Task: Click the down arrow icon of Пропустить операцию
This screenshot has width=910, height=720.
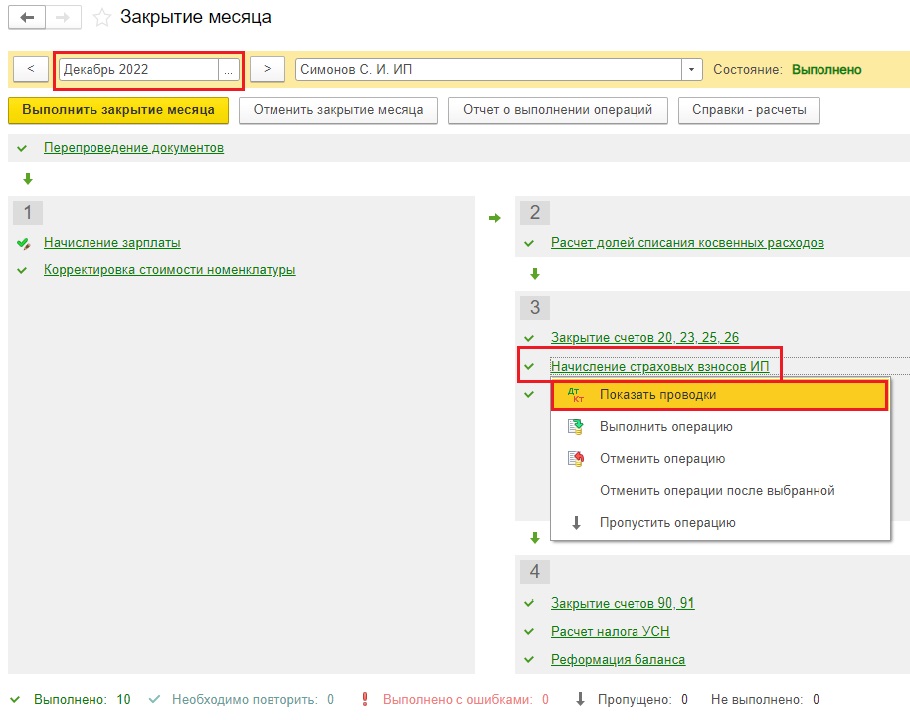Action: [x=576, y=523]
